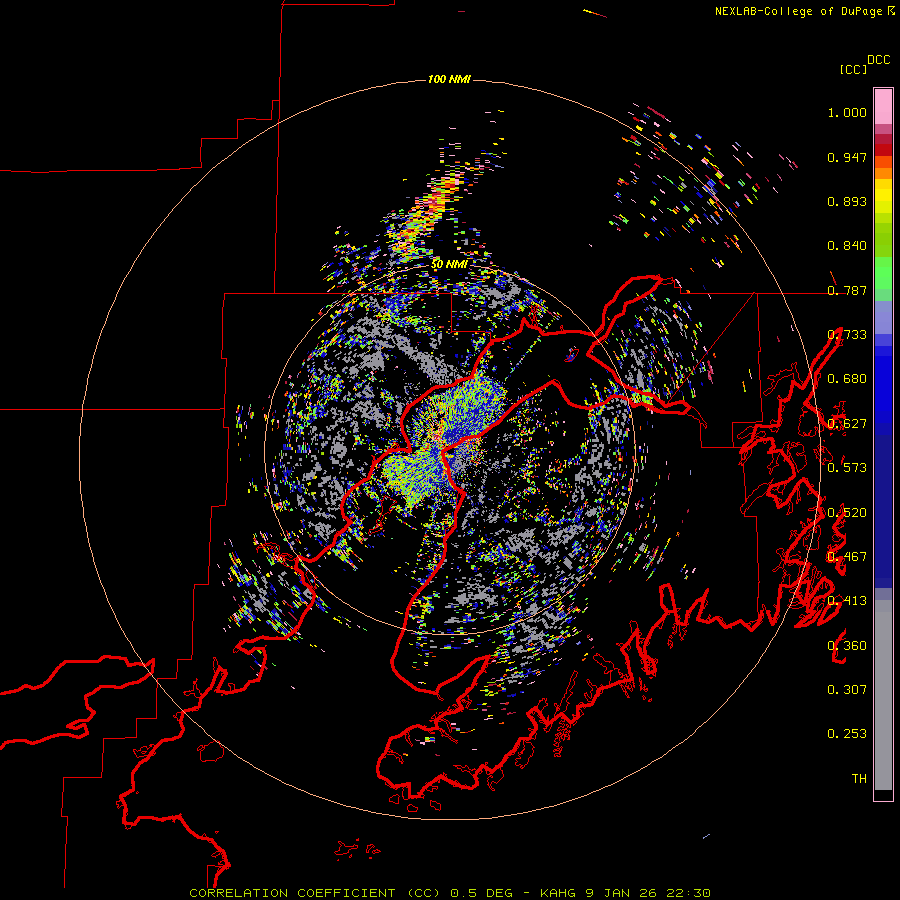Click the DCC label above the color bar

pos(879,60)
